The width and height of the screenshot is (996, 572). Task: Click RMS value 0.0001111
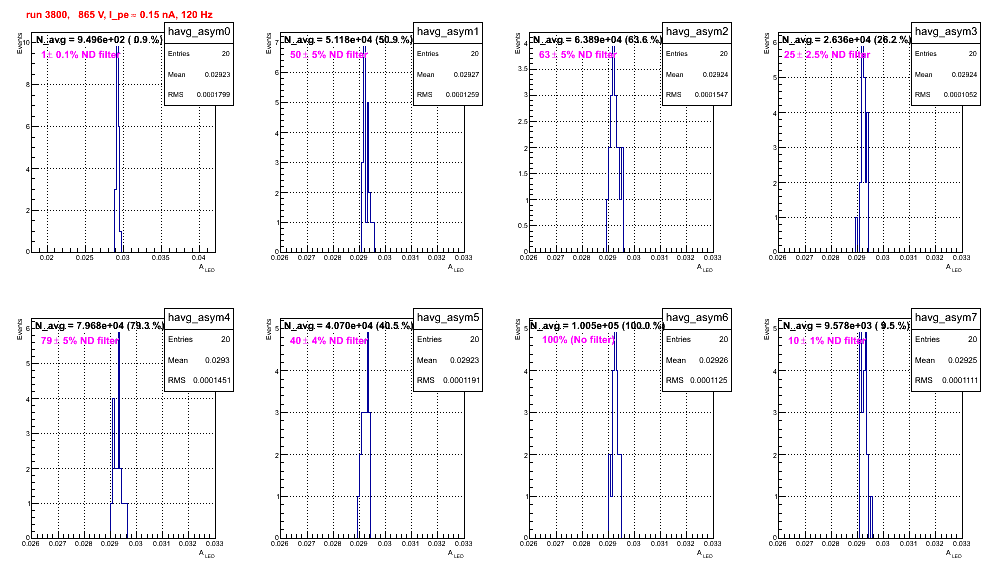(960, 380)
